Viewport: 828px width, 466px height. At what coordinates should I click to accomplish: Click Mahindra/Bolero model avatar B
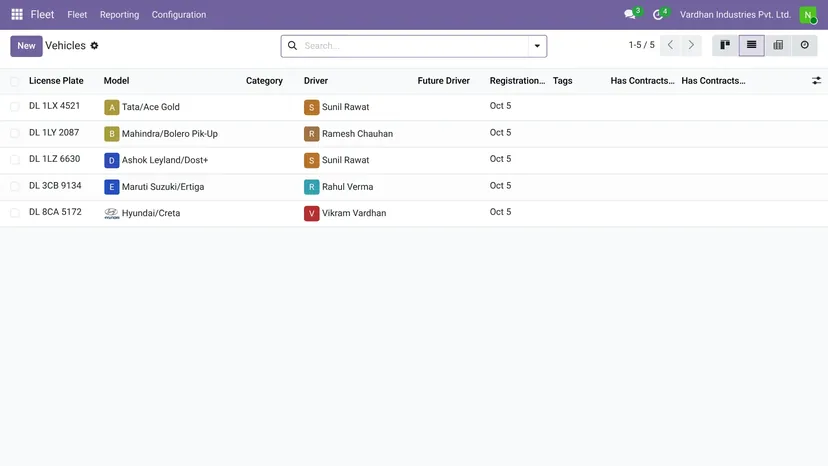[x=111, y=134]
